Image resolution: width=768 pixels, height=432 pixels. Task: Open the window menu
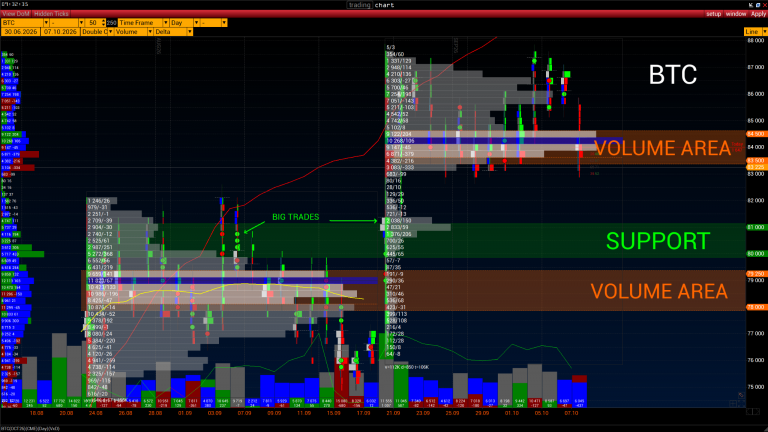pyautogui.click(x=736, y=14)
